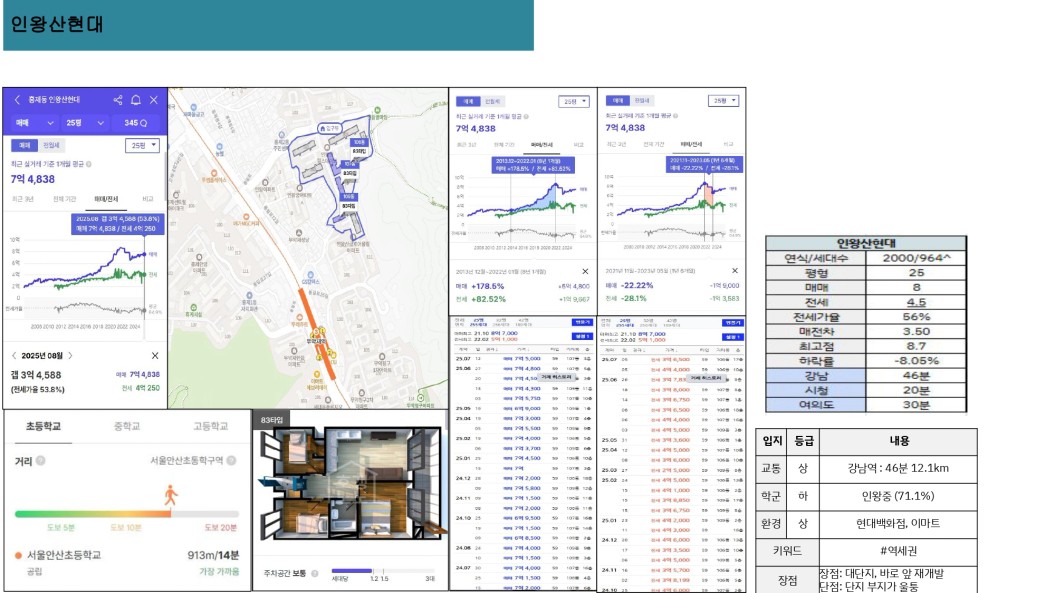Click the share icon in app header
The height and width of the screenshot is (593, 1055).
tap(118, 100)
